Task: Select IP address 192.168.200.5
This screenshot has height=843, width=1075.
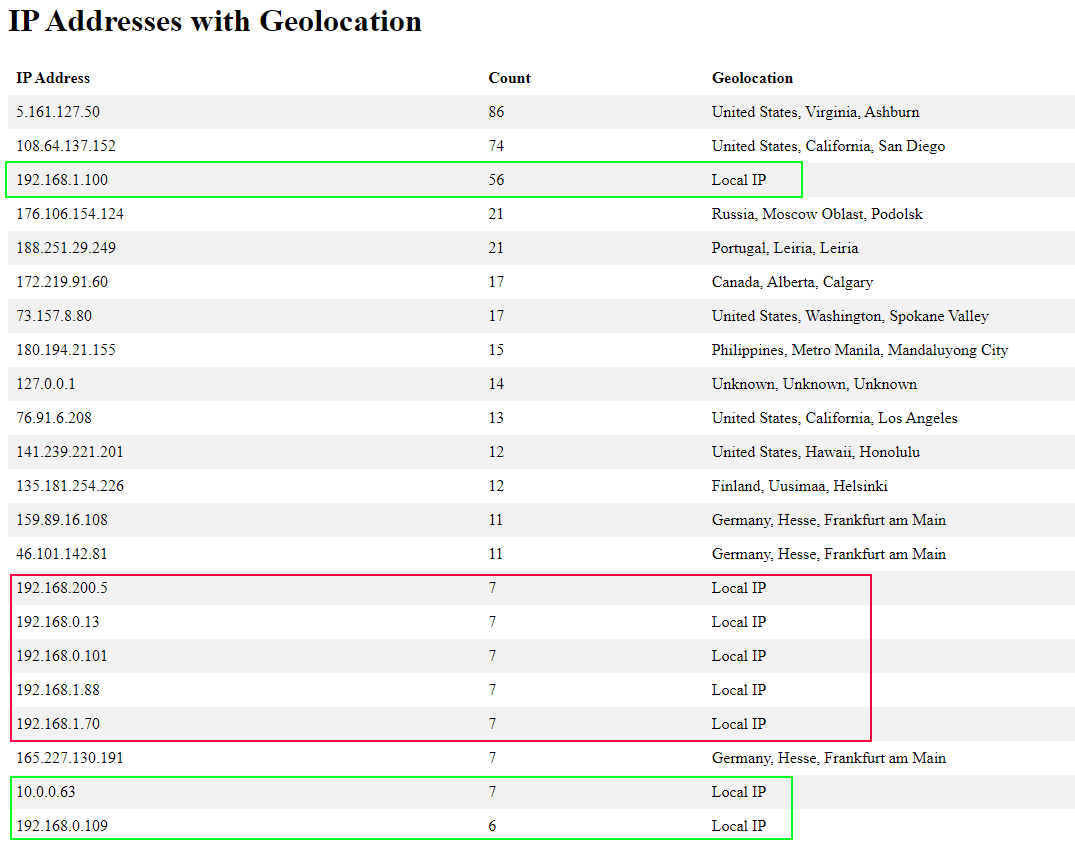Action: coord(62,588)
